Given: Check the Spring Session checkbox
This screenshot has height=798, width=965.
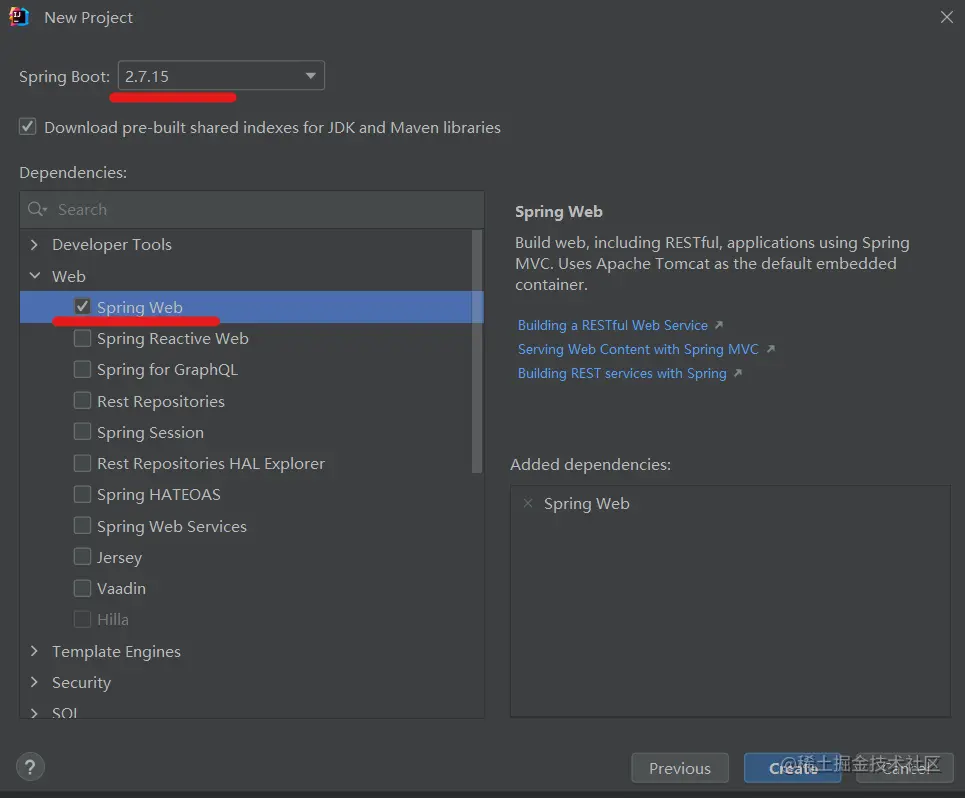Looking at the screenshot, I should [83, 432].
